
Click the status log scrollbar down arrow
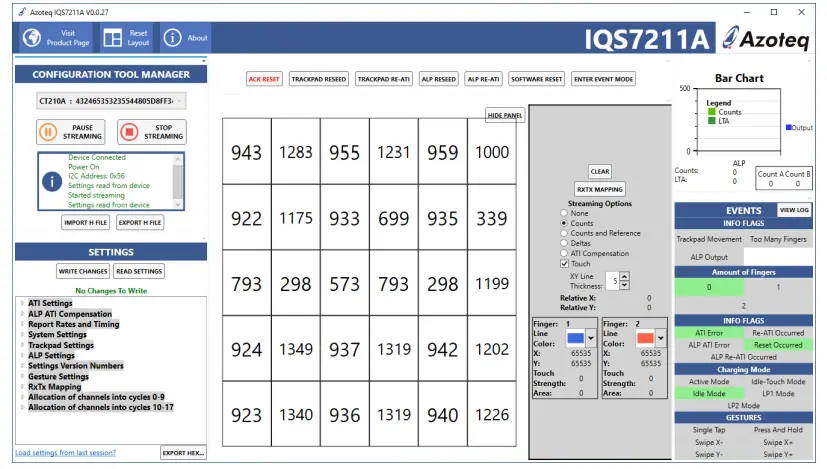[x=178, y=205]
